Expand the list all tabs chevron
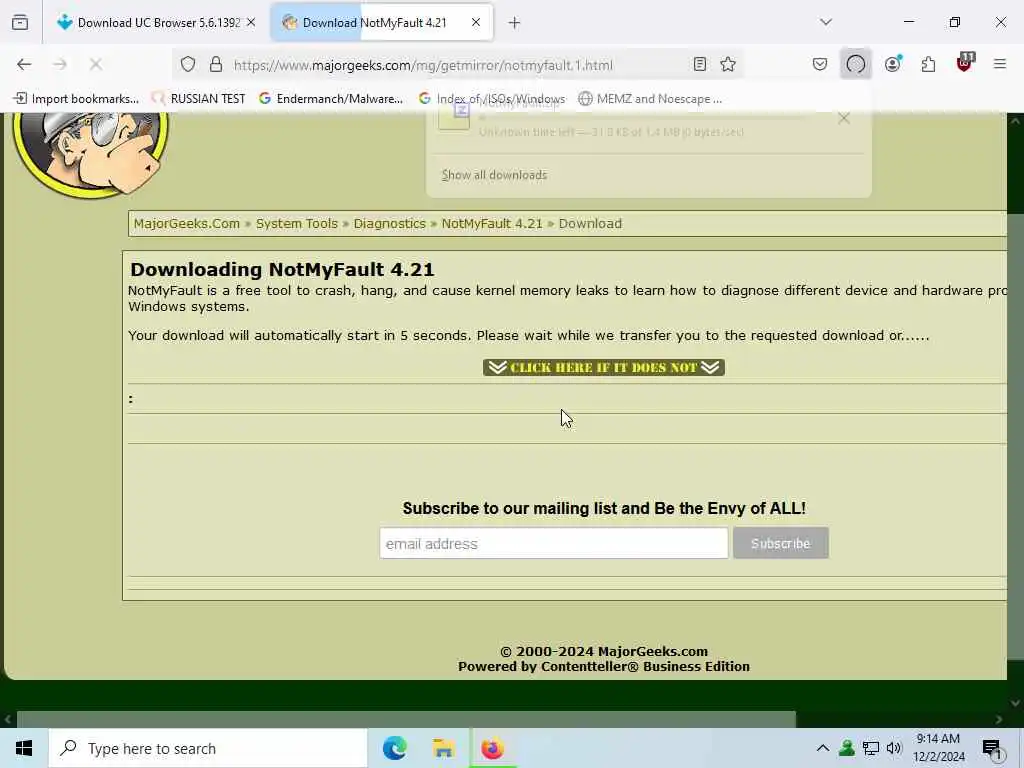Image resolution: width=1024 pixels, height=768 pixels. (826, 22)
